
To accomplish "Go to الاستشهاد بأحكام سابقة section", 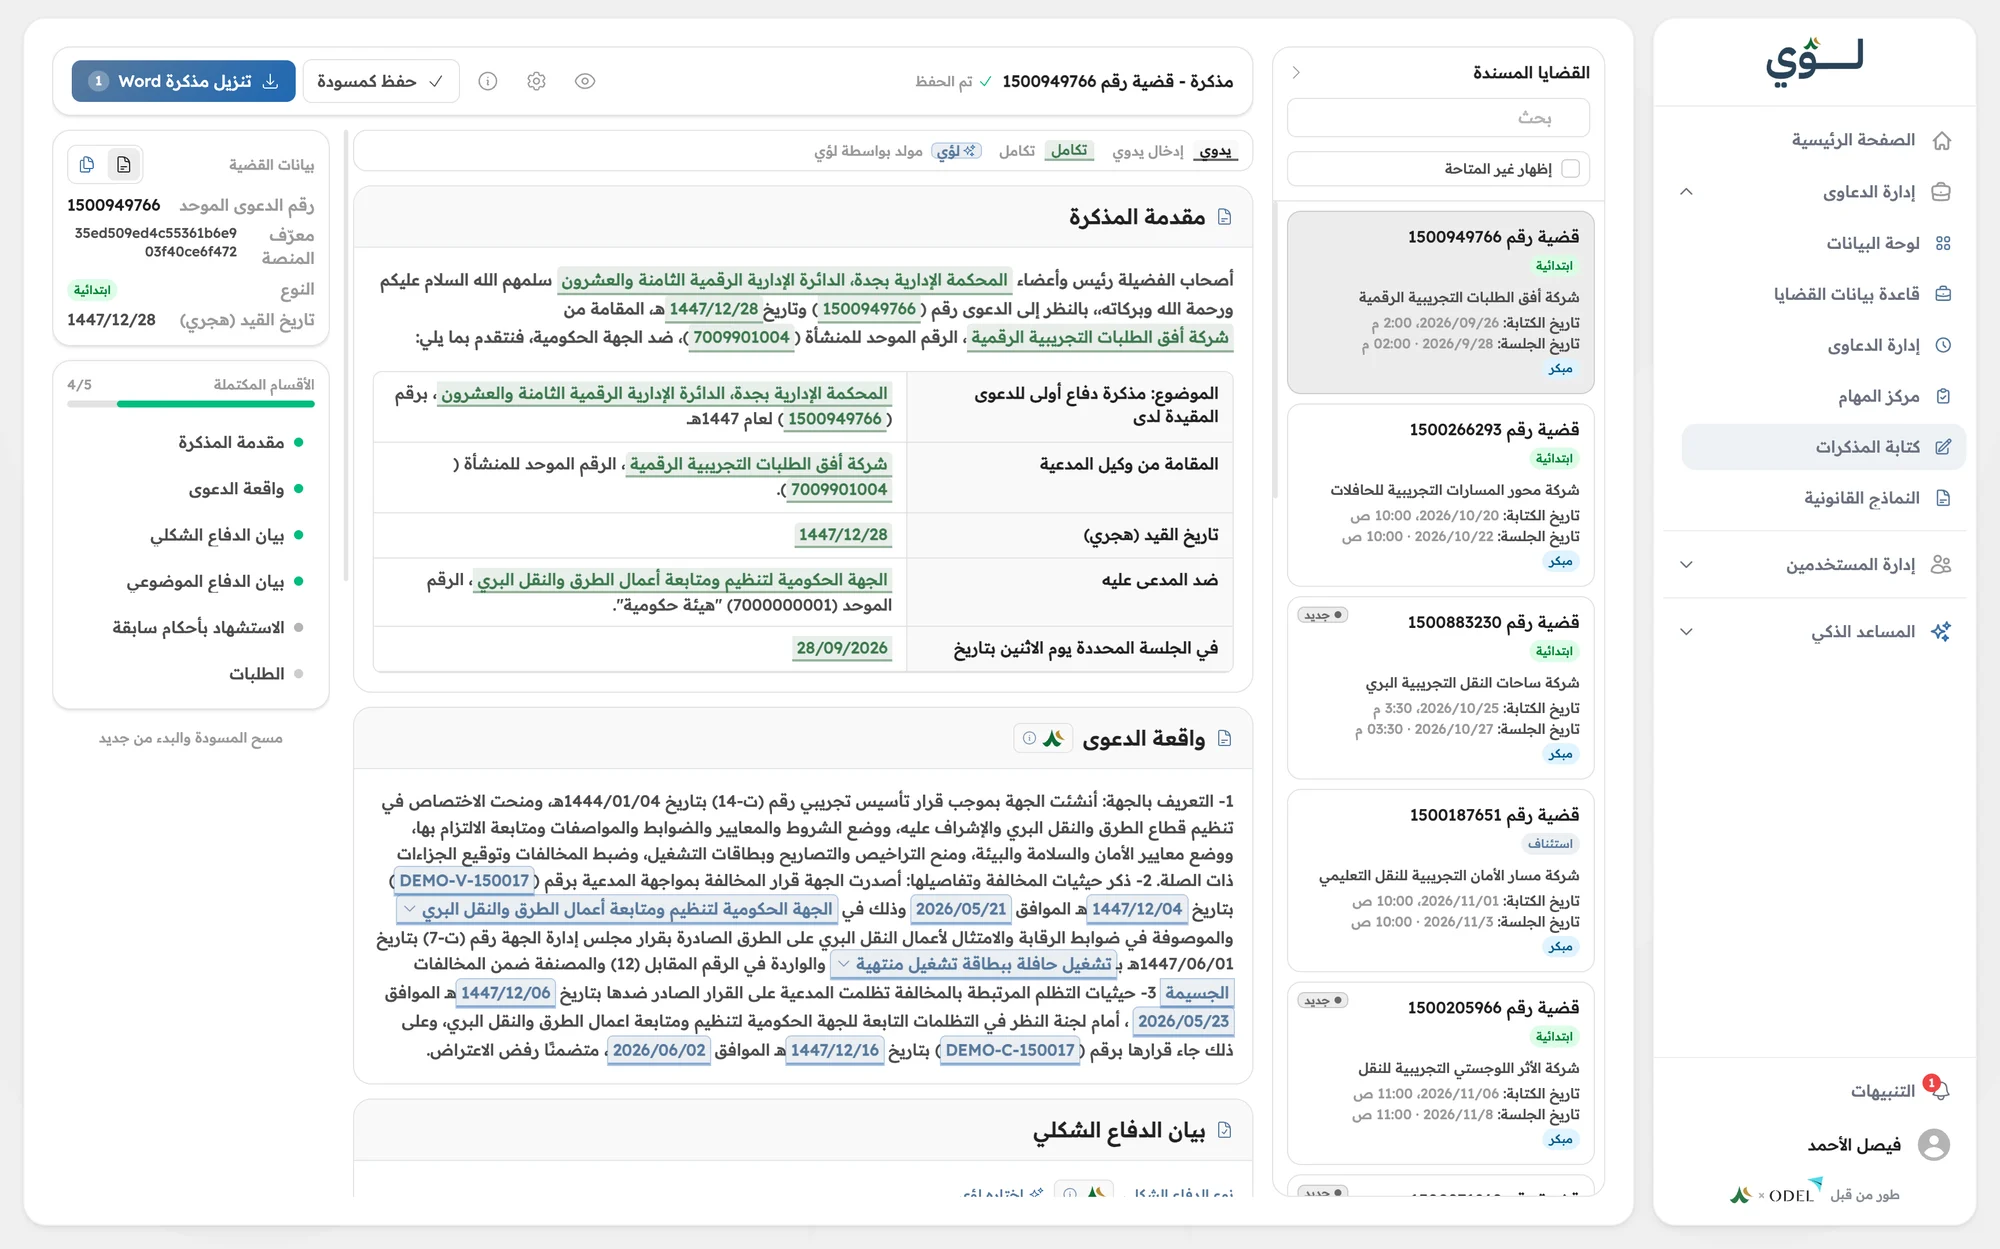I will pos(207,627).
